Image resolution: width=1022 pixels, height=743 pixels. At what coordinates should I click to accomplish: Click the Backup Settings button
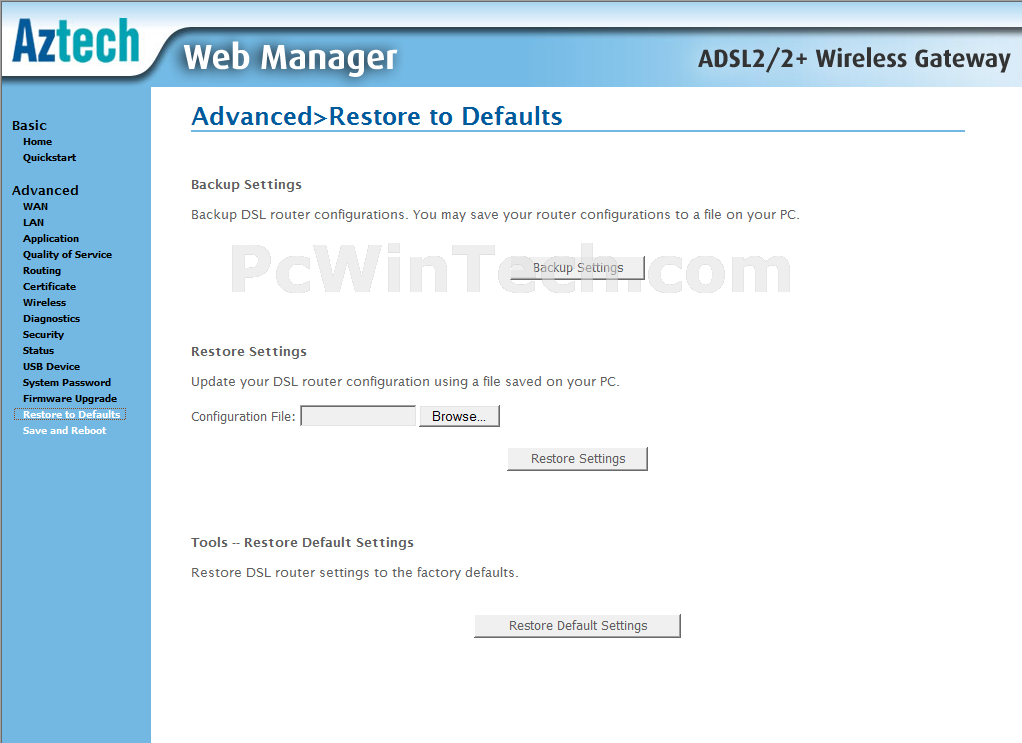pyautogui.click(x=577, y=268)
